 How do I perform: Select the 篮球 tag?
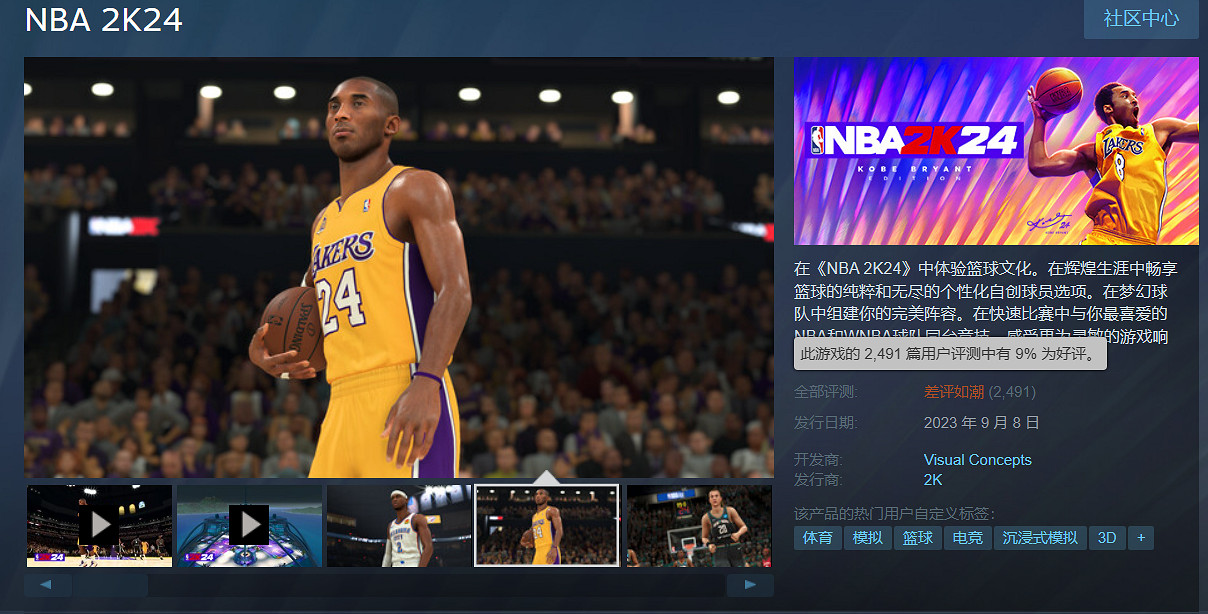pos(917,537)
